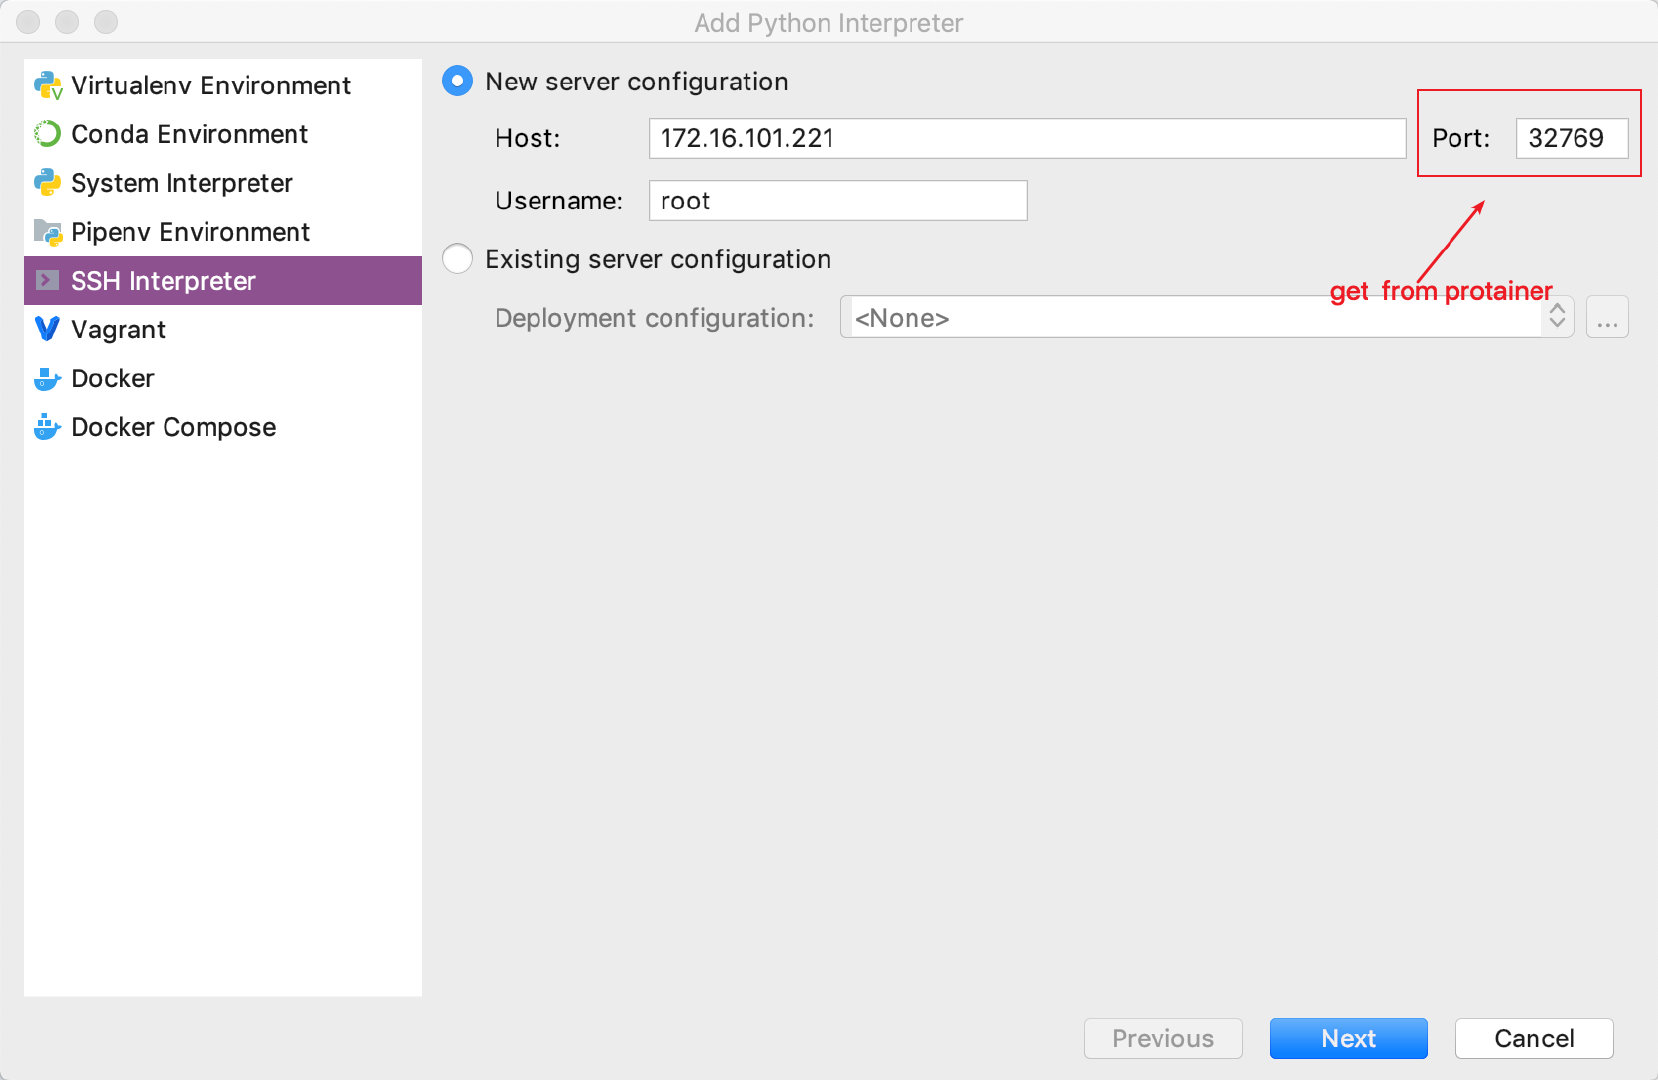Click the SSH Interpreter terminal icon
The image size is (1658, 1080).
47,281
